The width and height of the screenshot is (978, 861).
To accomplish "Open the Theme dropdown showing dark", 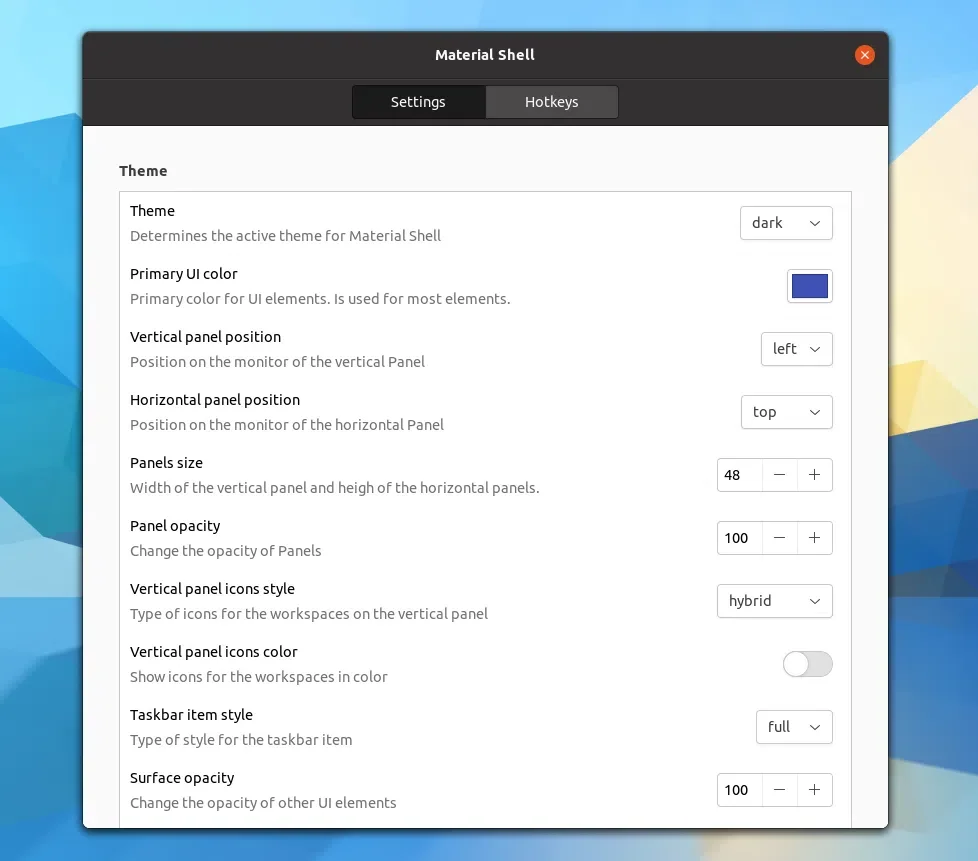I will tap(786, 223).
